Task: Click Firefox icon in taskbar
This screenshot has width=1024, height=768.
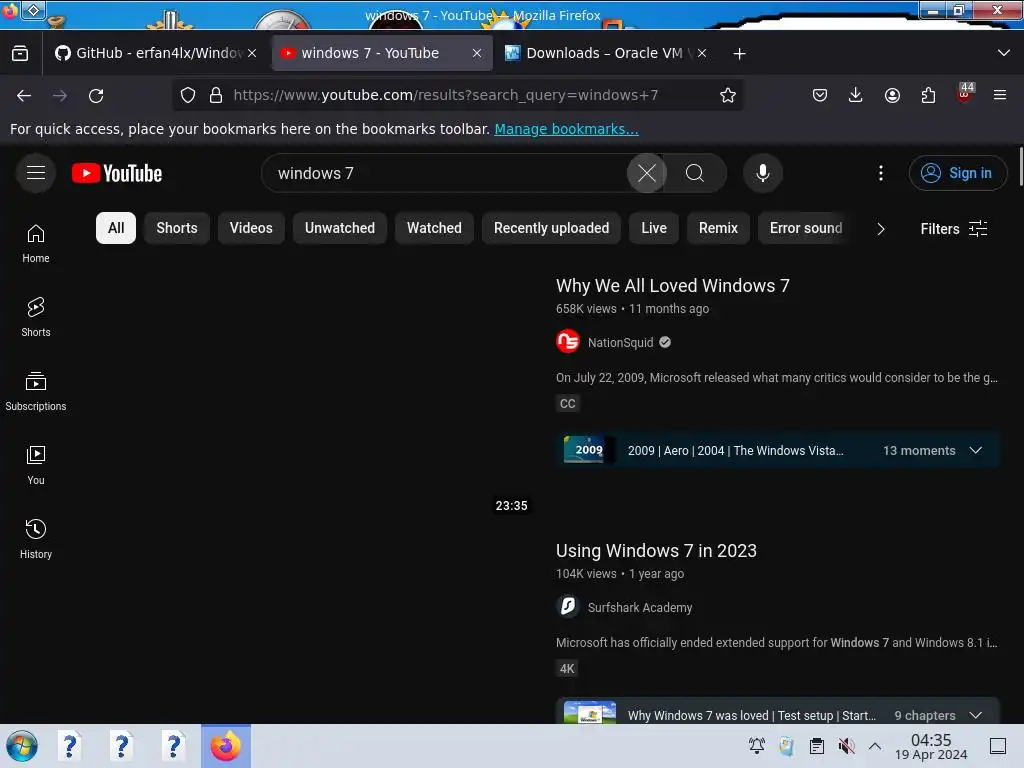Action: (x=226, y=746)
